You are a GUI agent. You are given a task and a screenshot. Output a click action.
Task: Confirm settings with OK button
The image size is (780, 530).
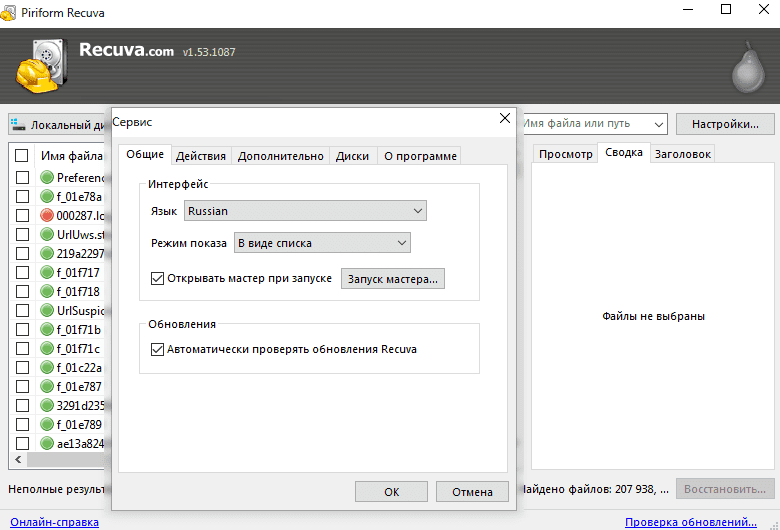click(391, 492)
